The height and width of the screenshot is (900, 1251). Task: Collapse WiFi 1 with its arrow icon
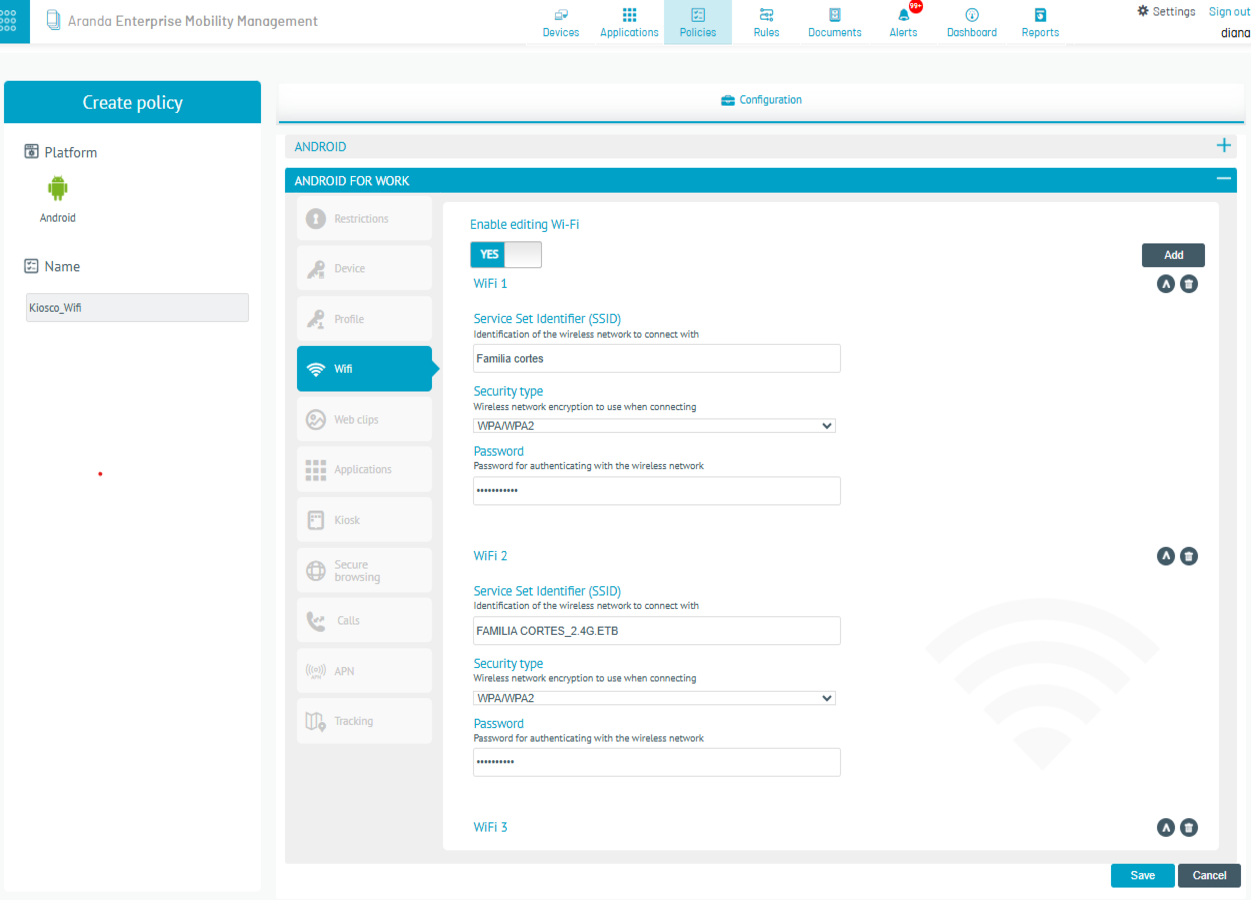coord(1166,284)
